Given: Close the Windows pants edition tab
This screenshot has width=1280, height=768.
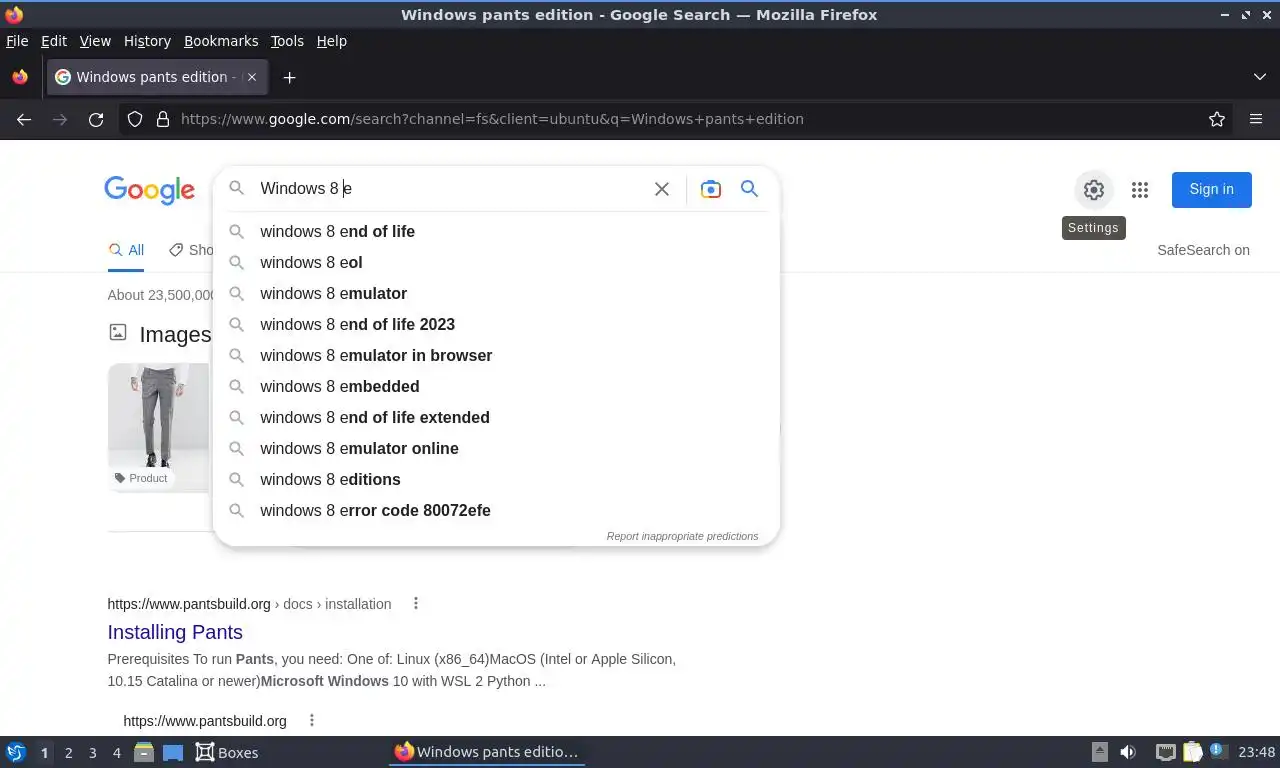Looking at the screenshot, I should (x=252, y=77).
